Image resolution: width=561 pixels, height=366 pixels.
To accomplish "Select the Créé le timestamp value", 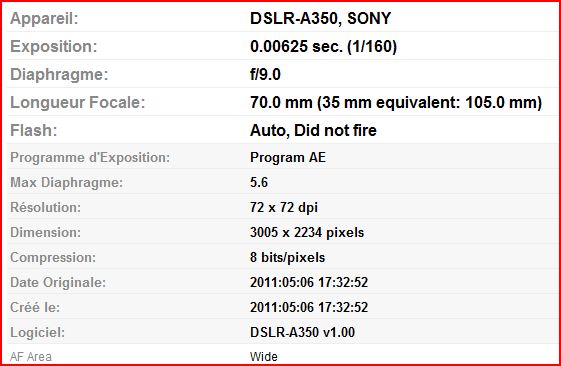I will coord(309,307).
